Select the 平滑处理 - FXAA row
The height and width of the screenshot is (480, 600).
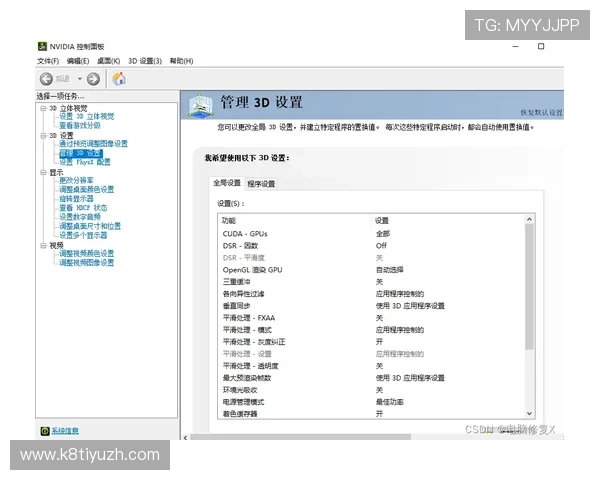click(371, 318)
